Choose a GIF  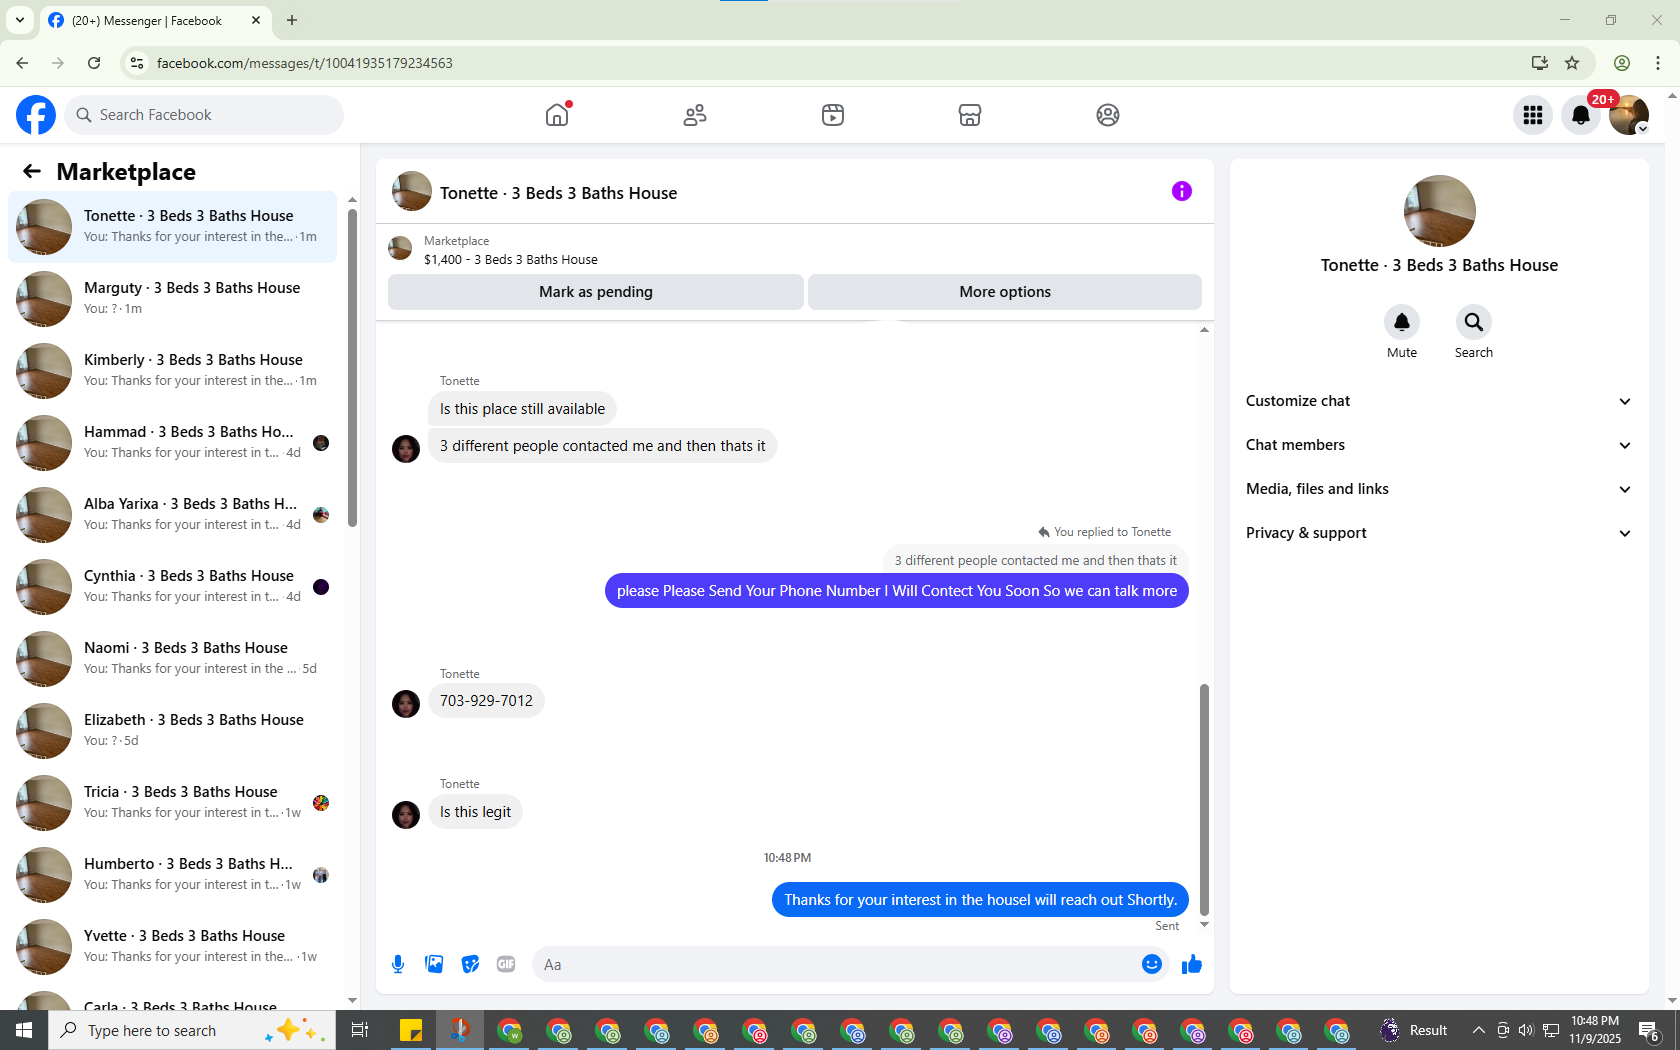coord(506,964)
